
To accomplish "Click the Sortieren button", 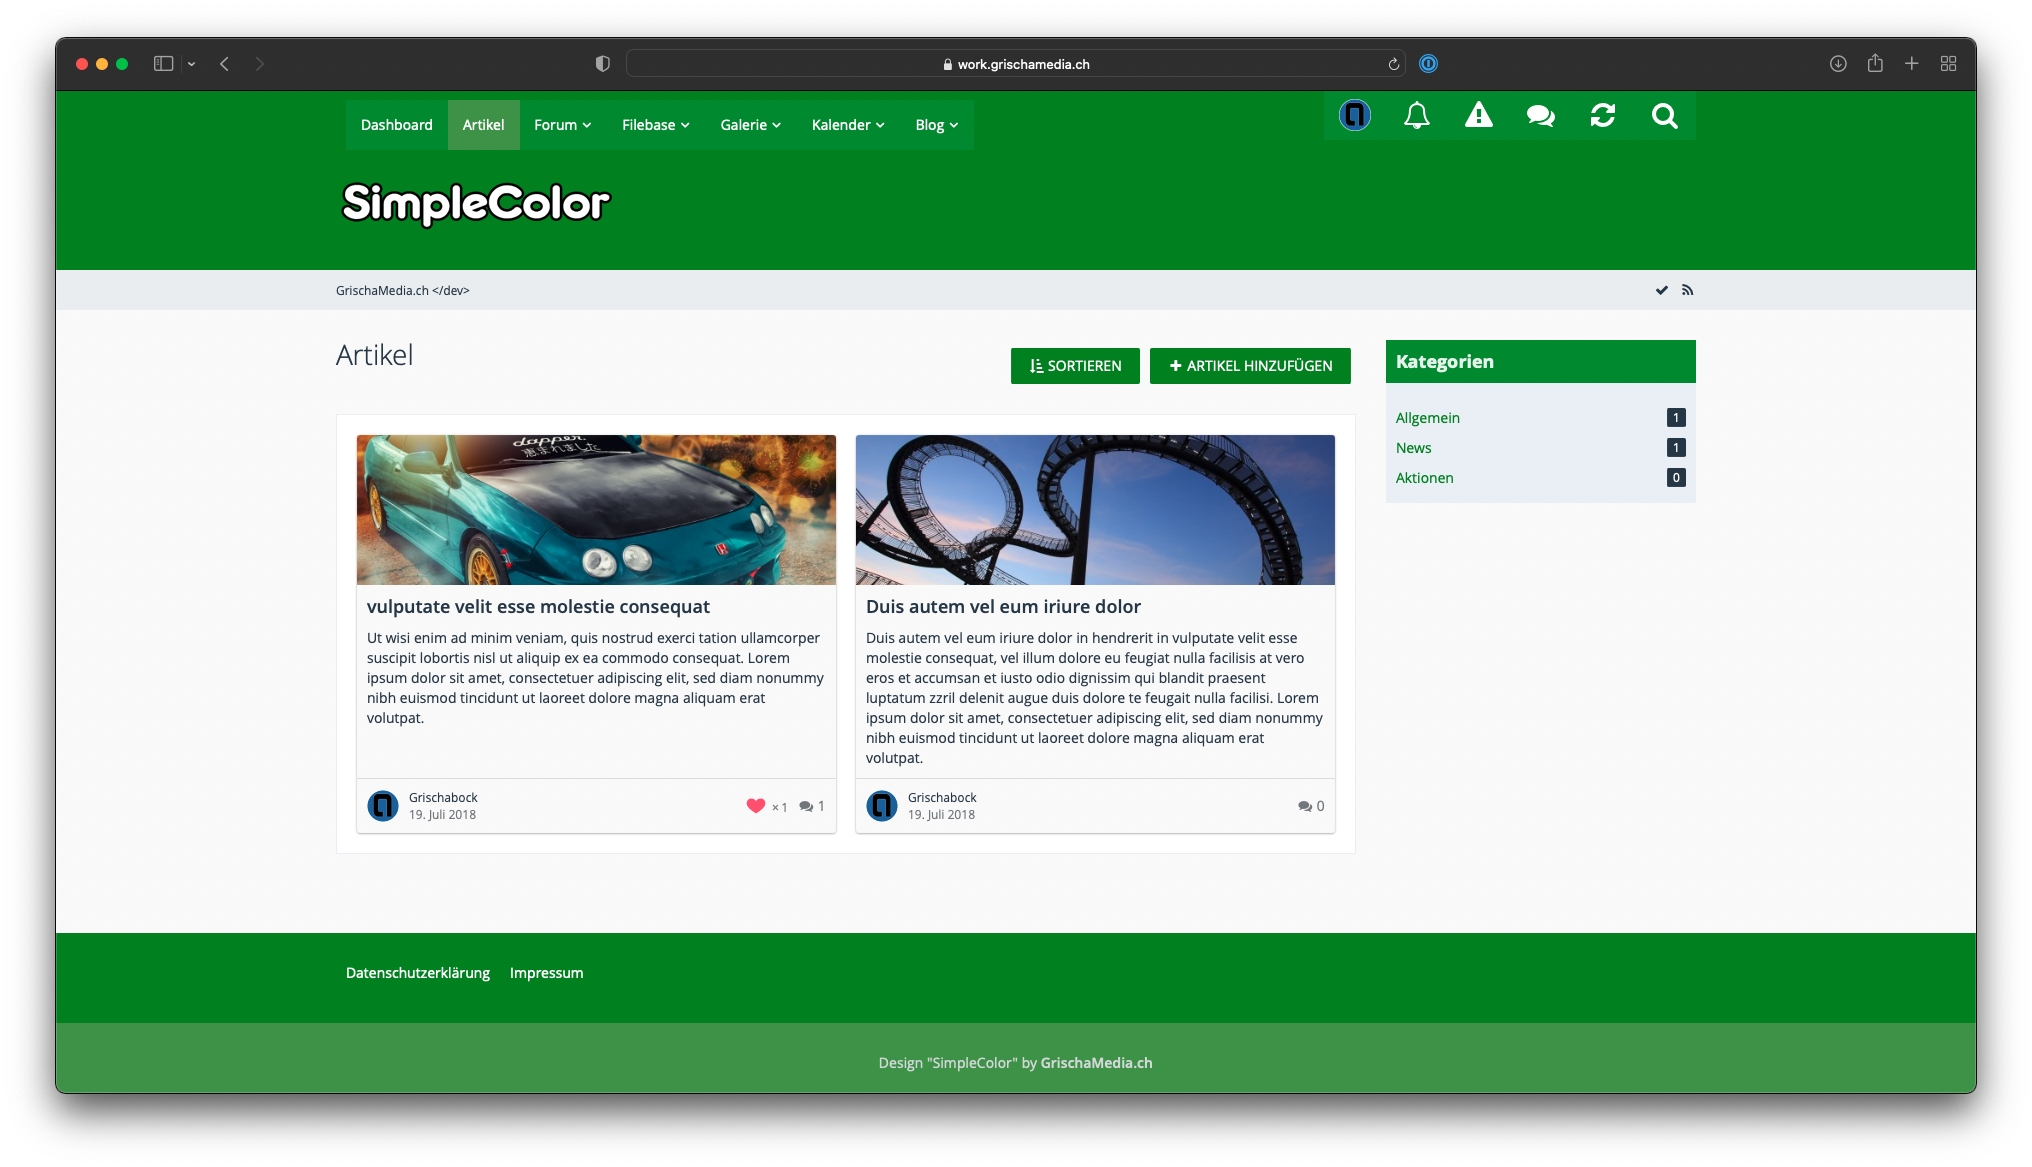I will [1074, 366].
